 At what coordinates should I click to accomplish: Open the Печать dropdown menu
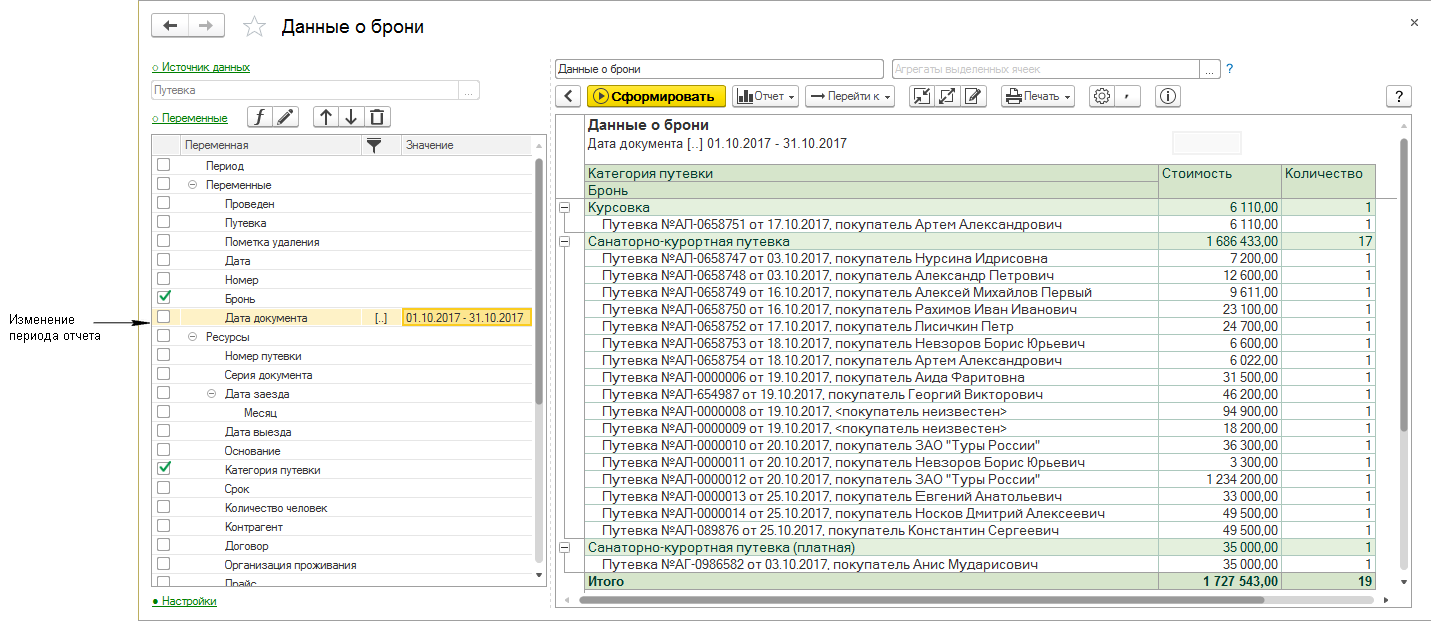tap(1038, 96)
